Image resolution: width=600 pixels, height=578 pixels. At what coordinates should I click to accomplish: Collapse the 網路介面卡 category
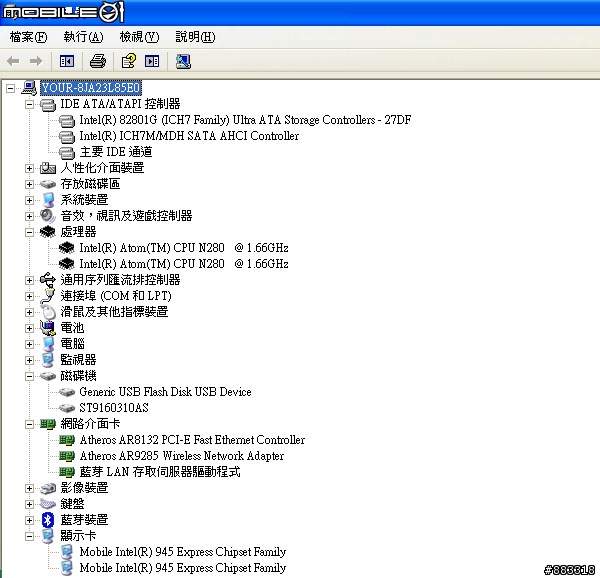tap(29, 424)
